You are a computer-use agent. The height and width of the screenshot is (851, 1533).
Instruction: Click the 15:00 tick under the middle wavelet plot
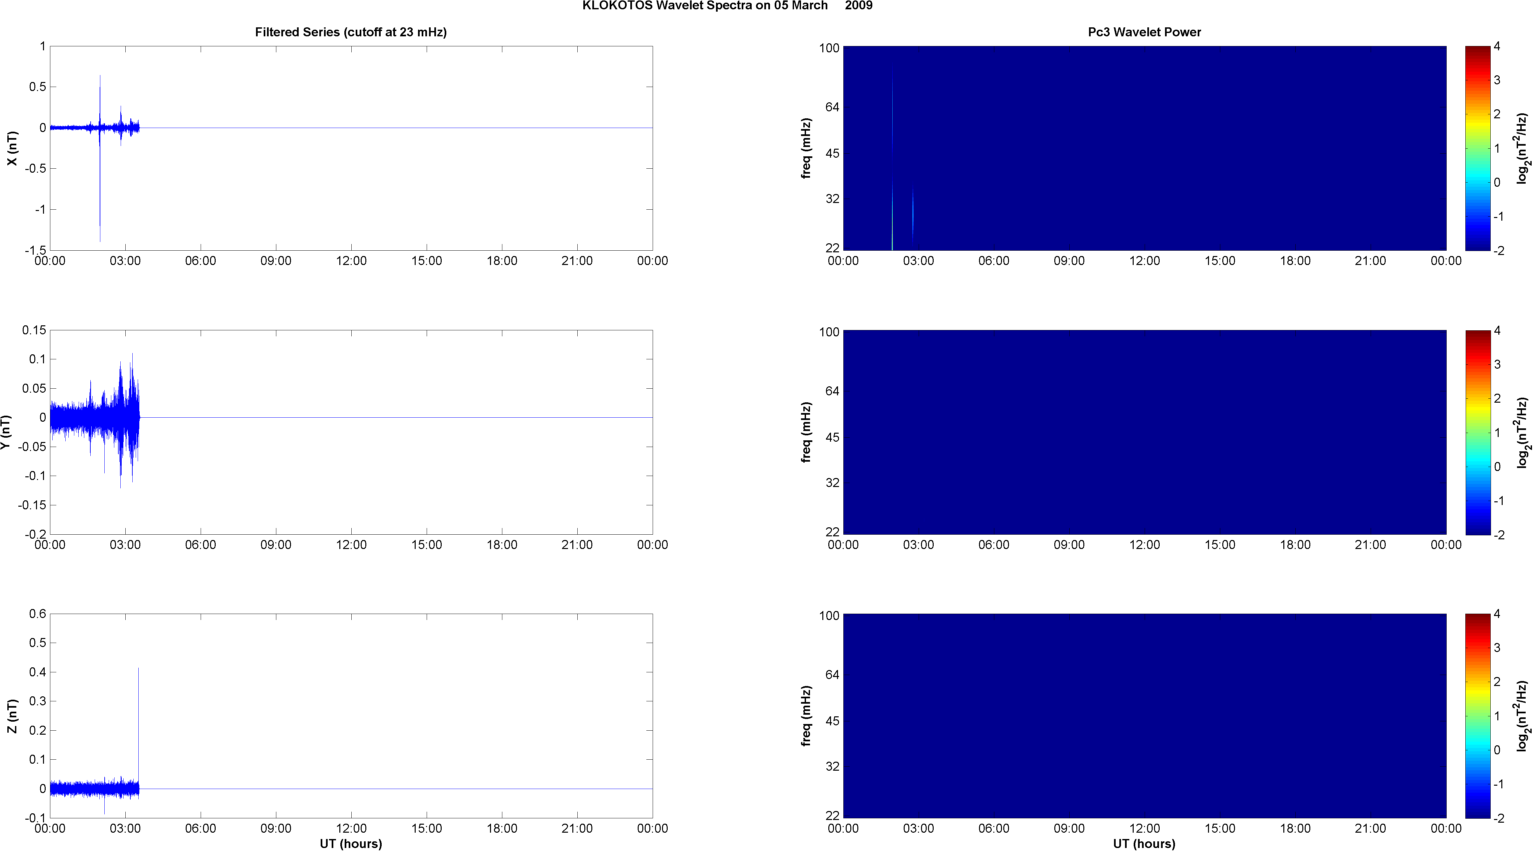point(1220,545)
